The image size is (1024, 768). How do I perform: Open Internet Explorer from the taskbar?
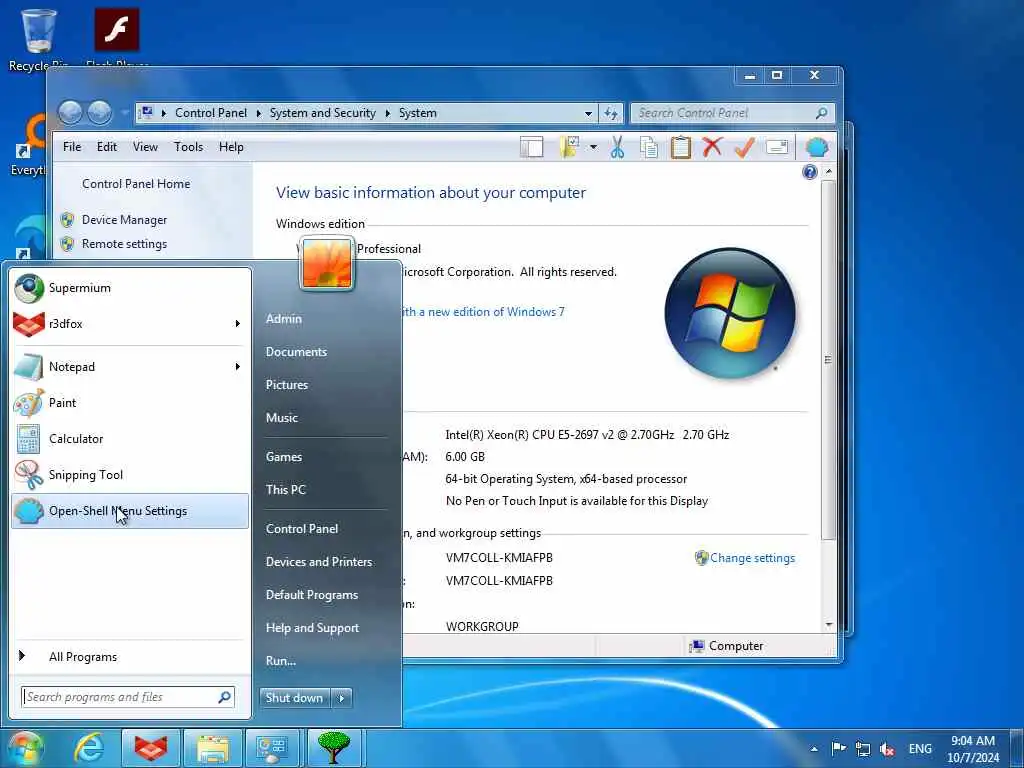click(89, 748)
